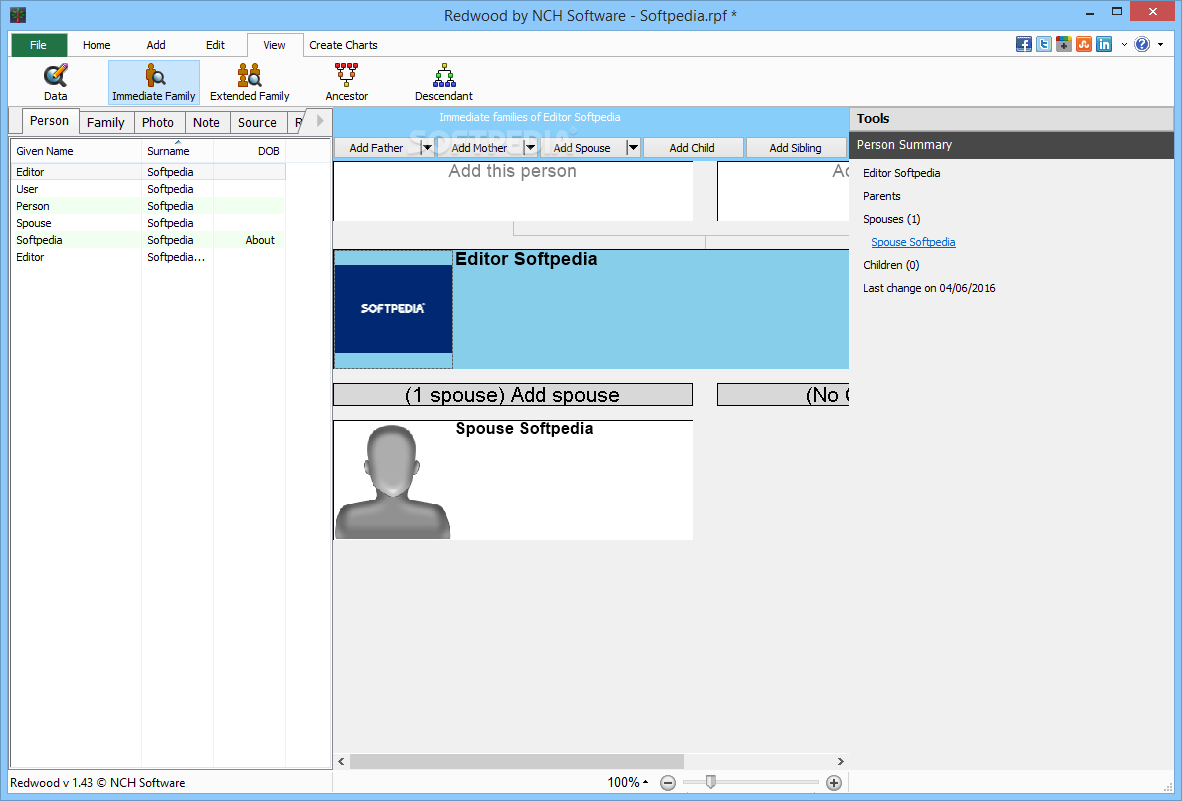Click the Add Child button
This screenshot has height=801, width=1182.
692,148
